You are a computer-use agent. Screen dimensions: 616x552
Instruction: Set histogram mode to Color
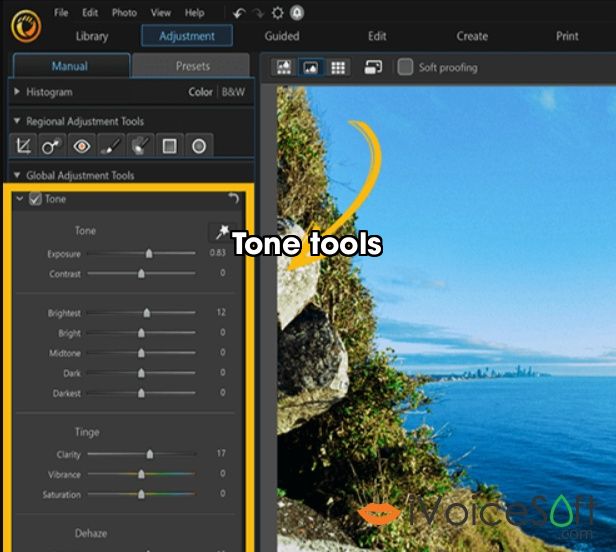click(x=200, y=92)
